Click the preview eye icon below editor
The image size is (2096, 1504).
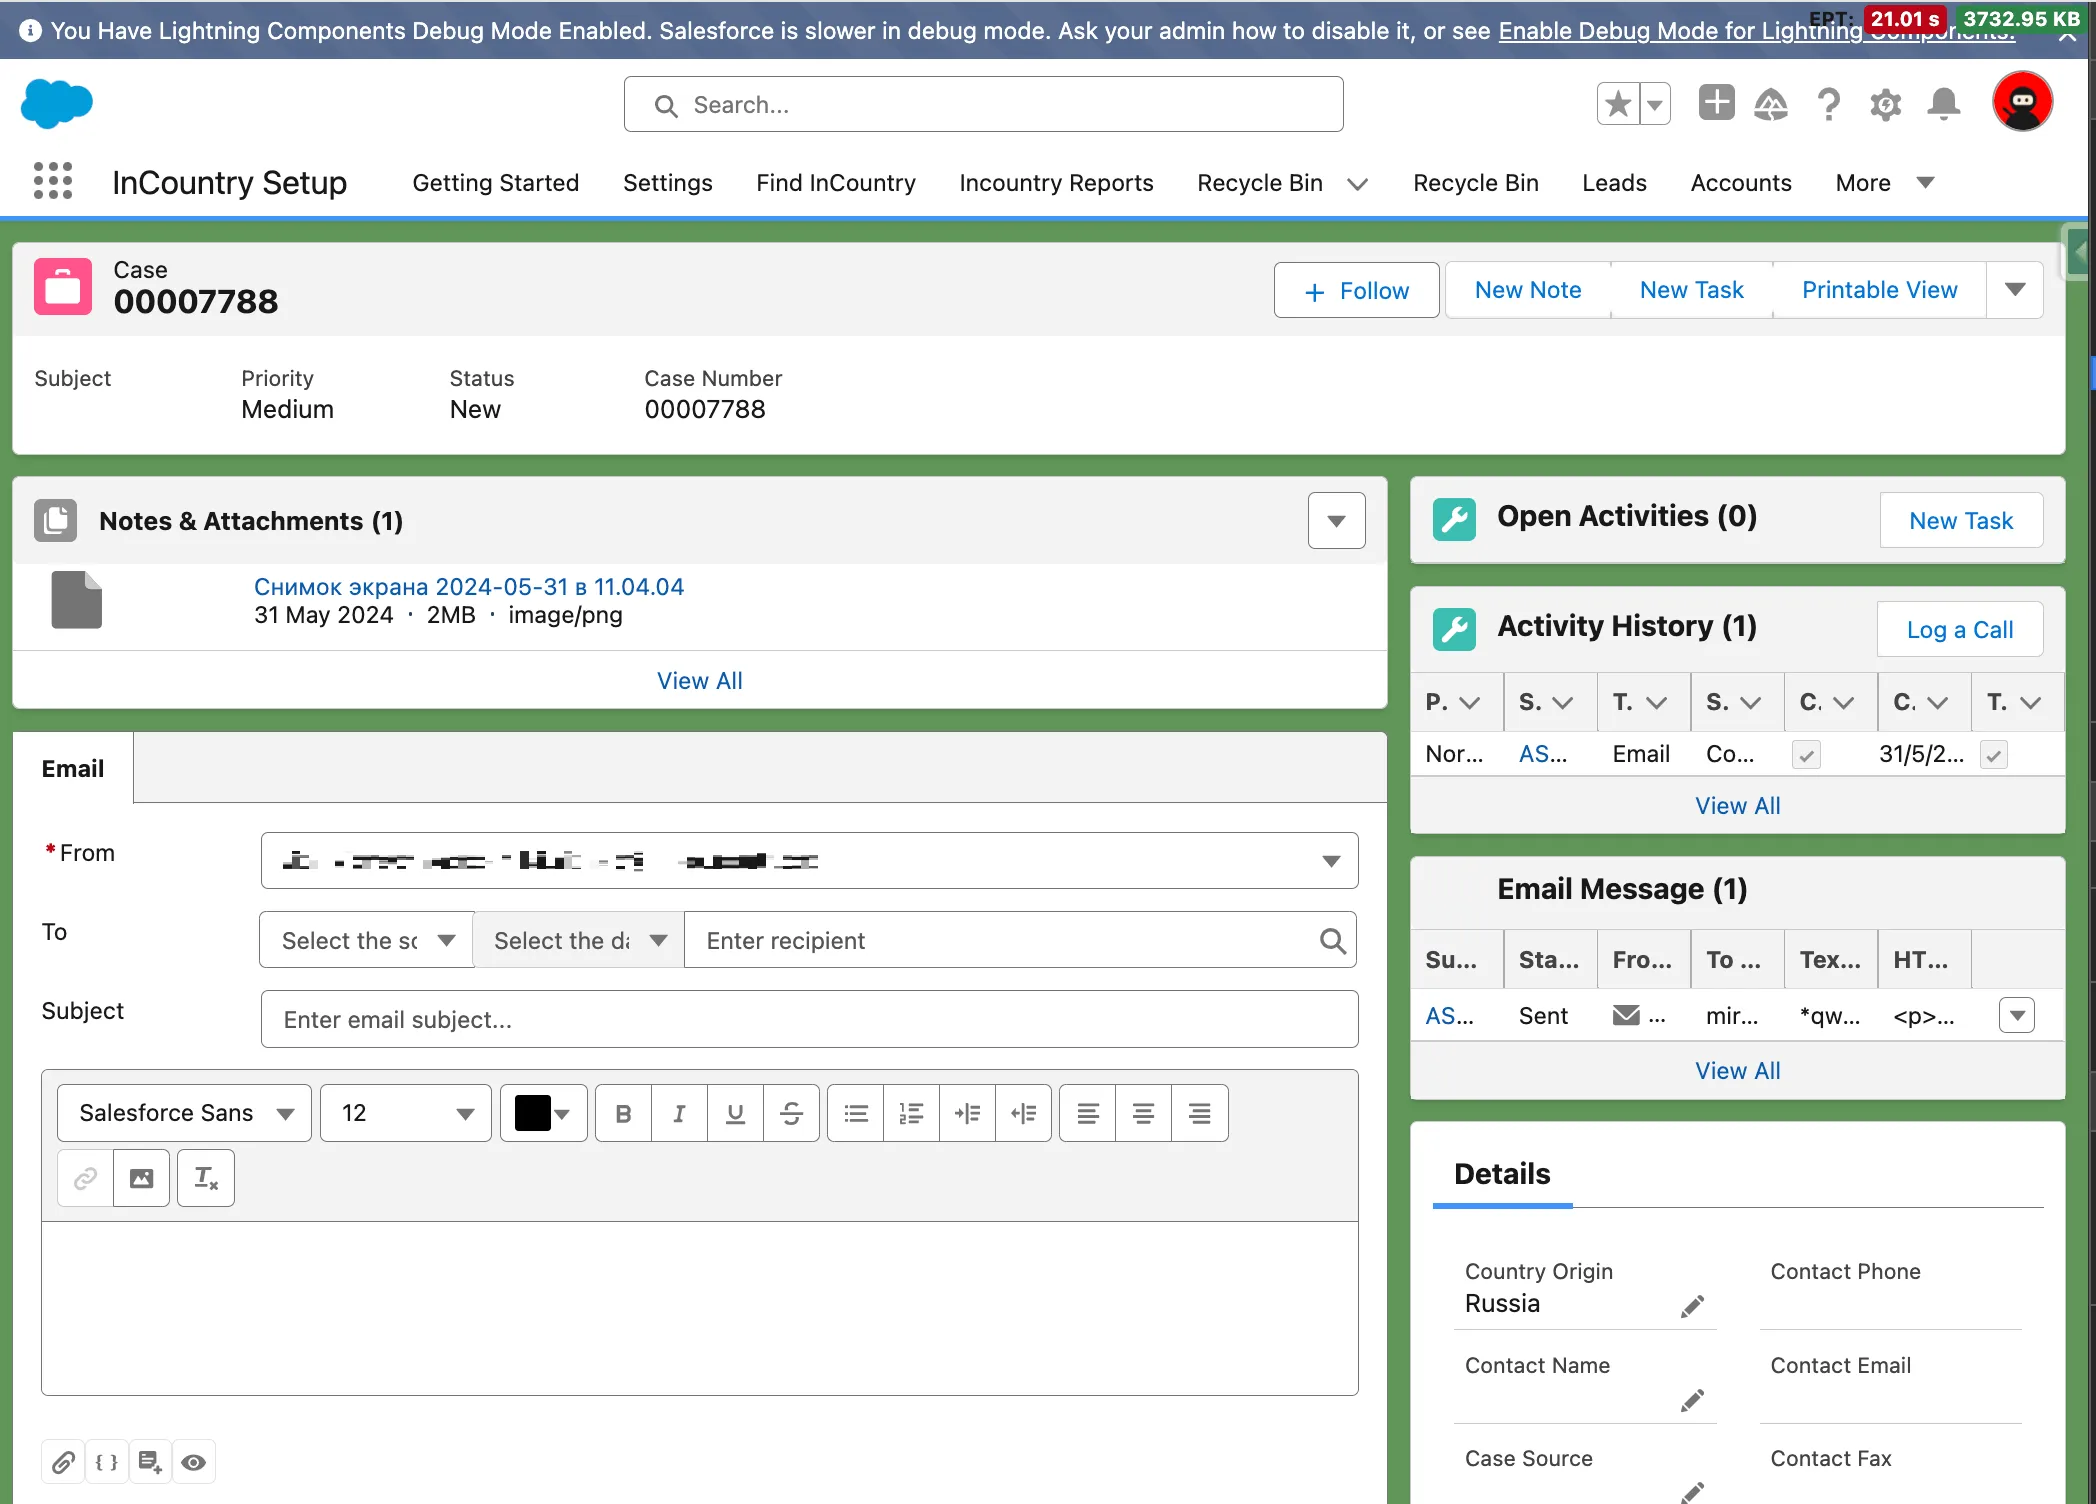[194, 1462]
